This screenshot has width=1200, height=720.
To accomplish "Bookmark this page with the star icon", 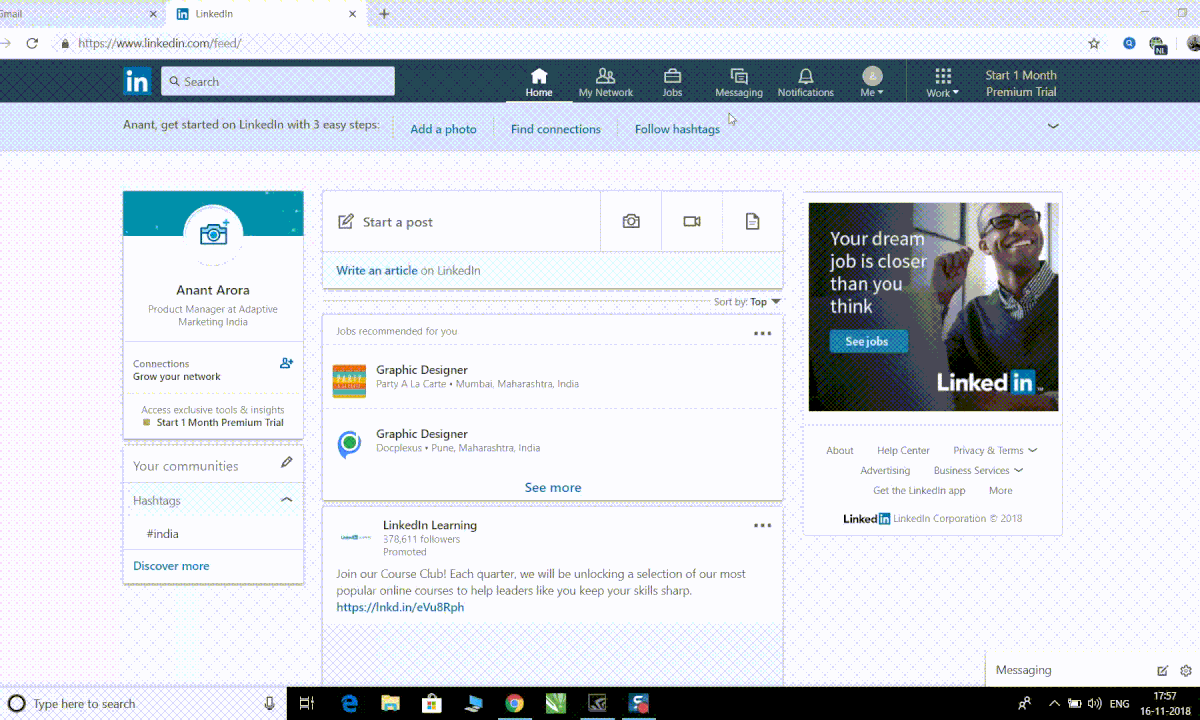I will pyautogui.click(x=1094, y=44).
